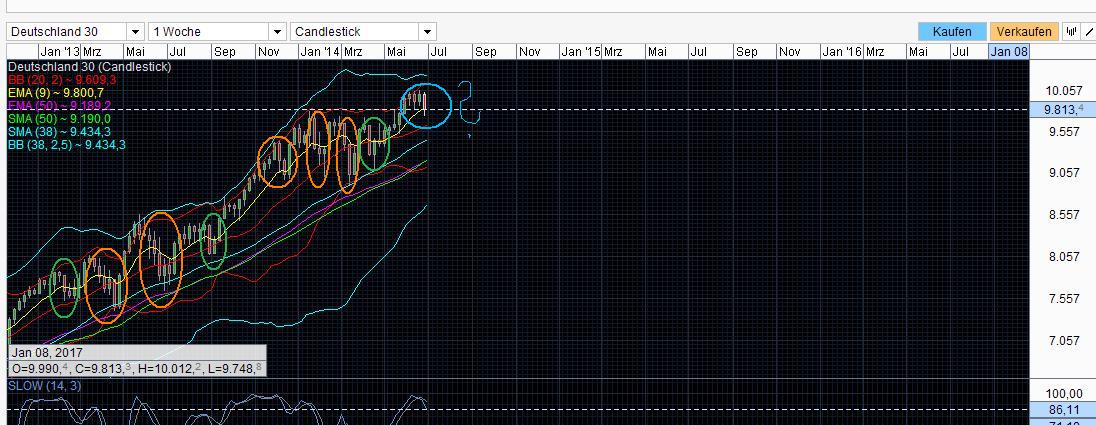Click the green SMA (50) indicator label
The height and width of the screenshot is (425, 1096).
point(59,118)
